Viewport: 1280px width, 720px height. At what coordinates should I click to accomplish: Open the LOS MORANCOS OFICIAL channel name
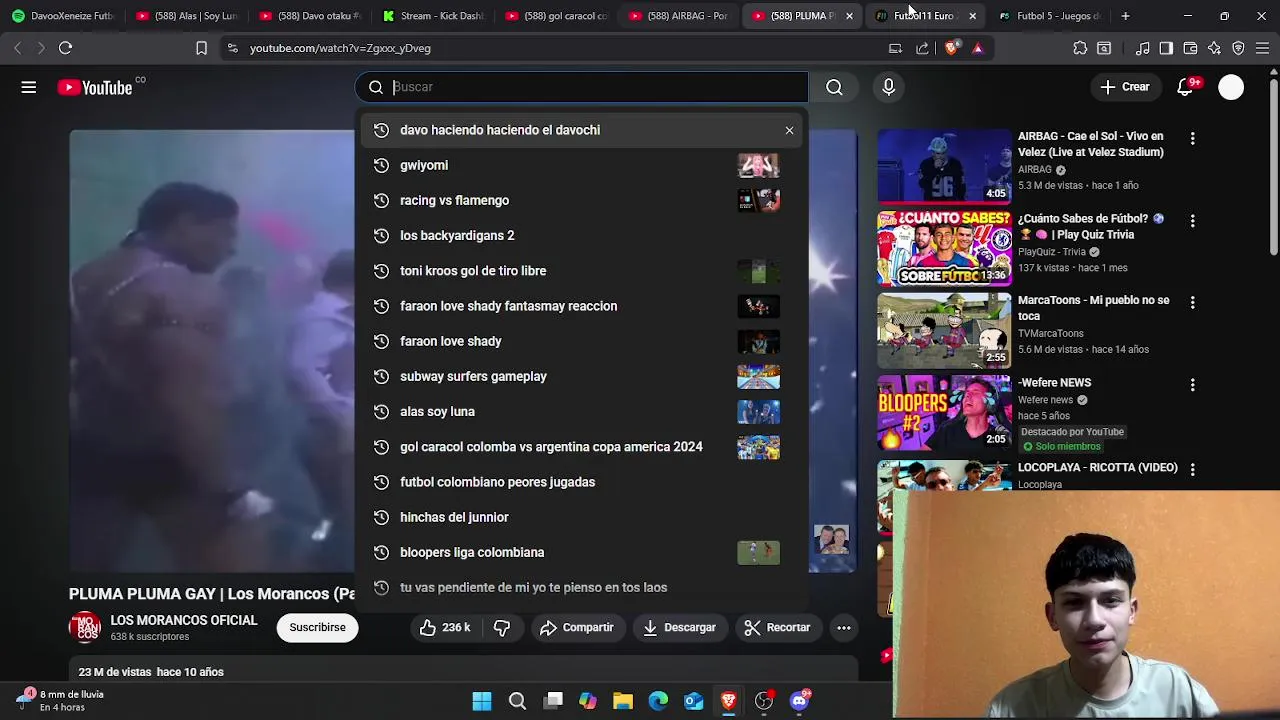click(184, 620)
